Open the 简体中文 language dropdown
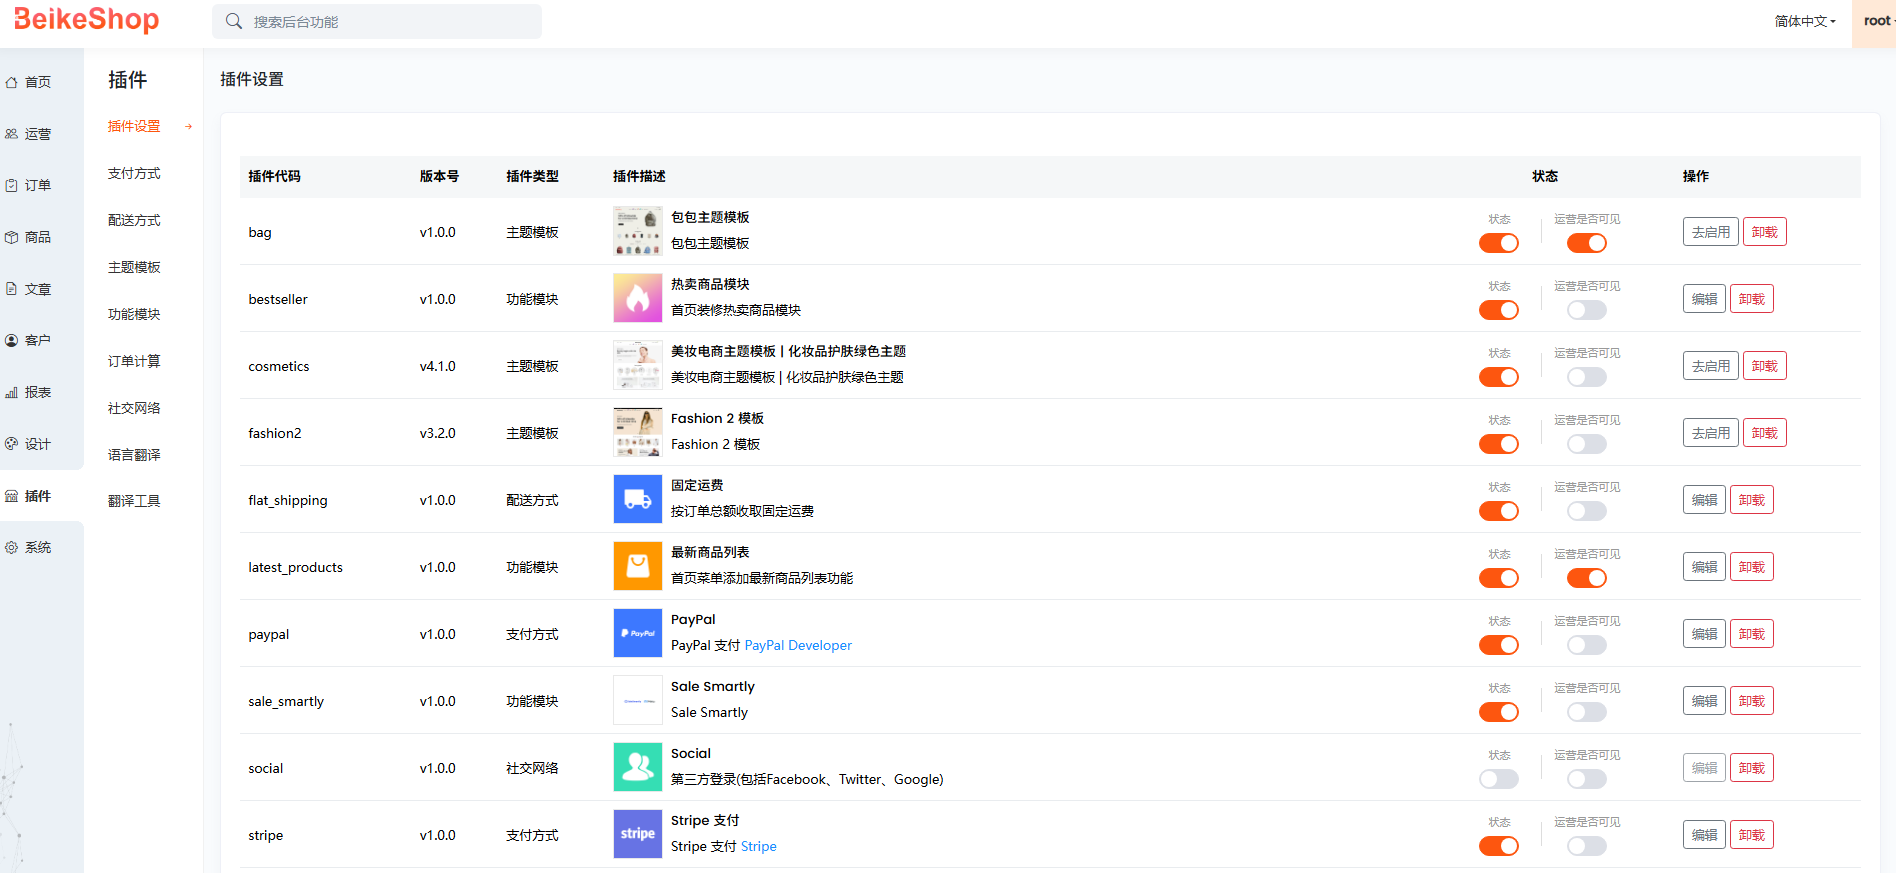The width and height of the screenshot is (1896, 873). pyautogui.click(x=1804, y=21)
